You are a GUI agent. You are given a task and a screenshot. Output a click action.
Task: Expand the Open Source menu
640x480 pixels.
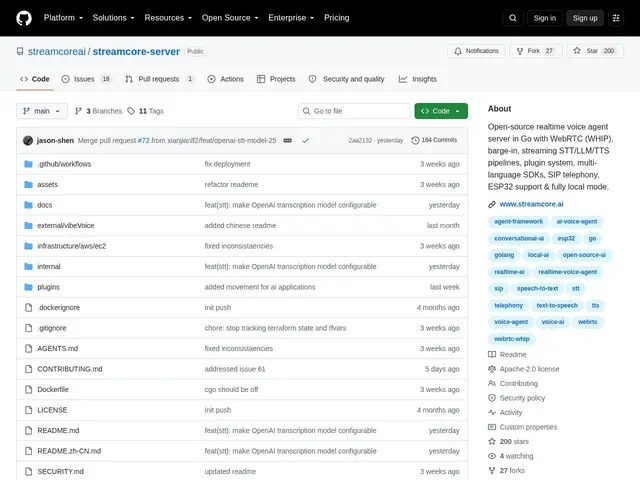pos(230,18)
